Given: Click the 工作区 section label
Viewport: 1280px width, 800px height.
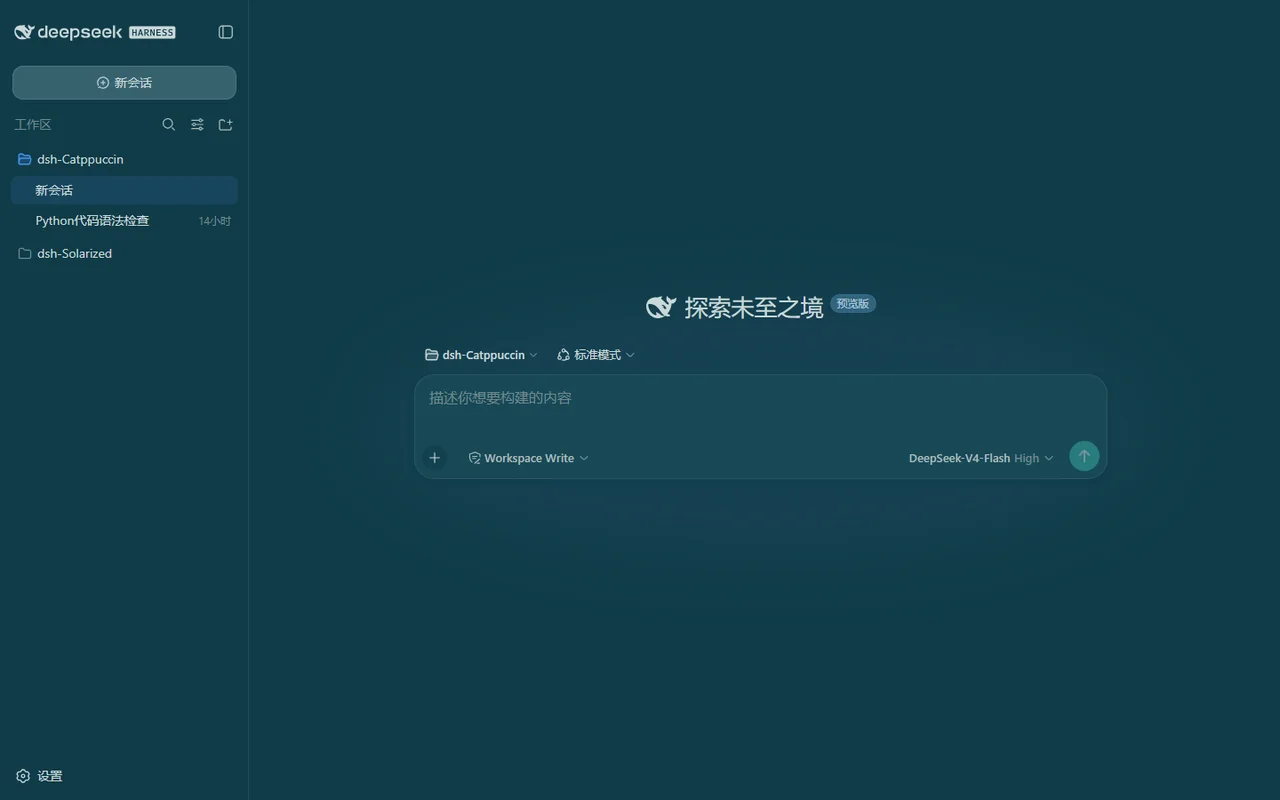Looking at the screenshot, I should pyautogui.click(x=33, y=125).
